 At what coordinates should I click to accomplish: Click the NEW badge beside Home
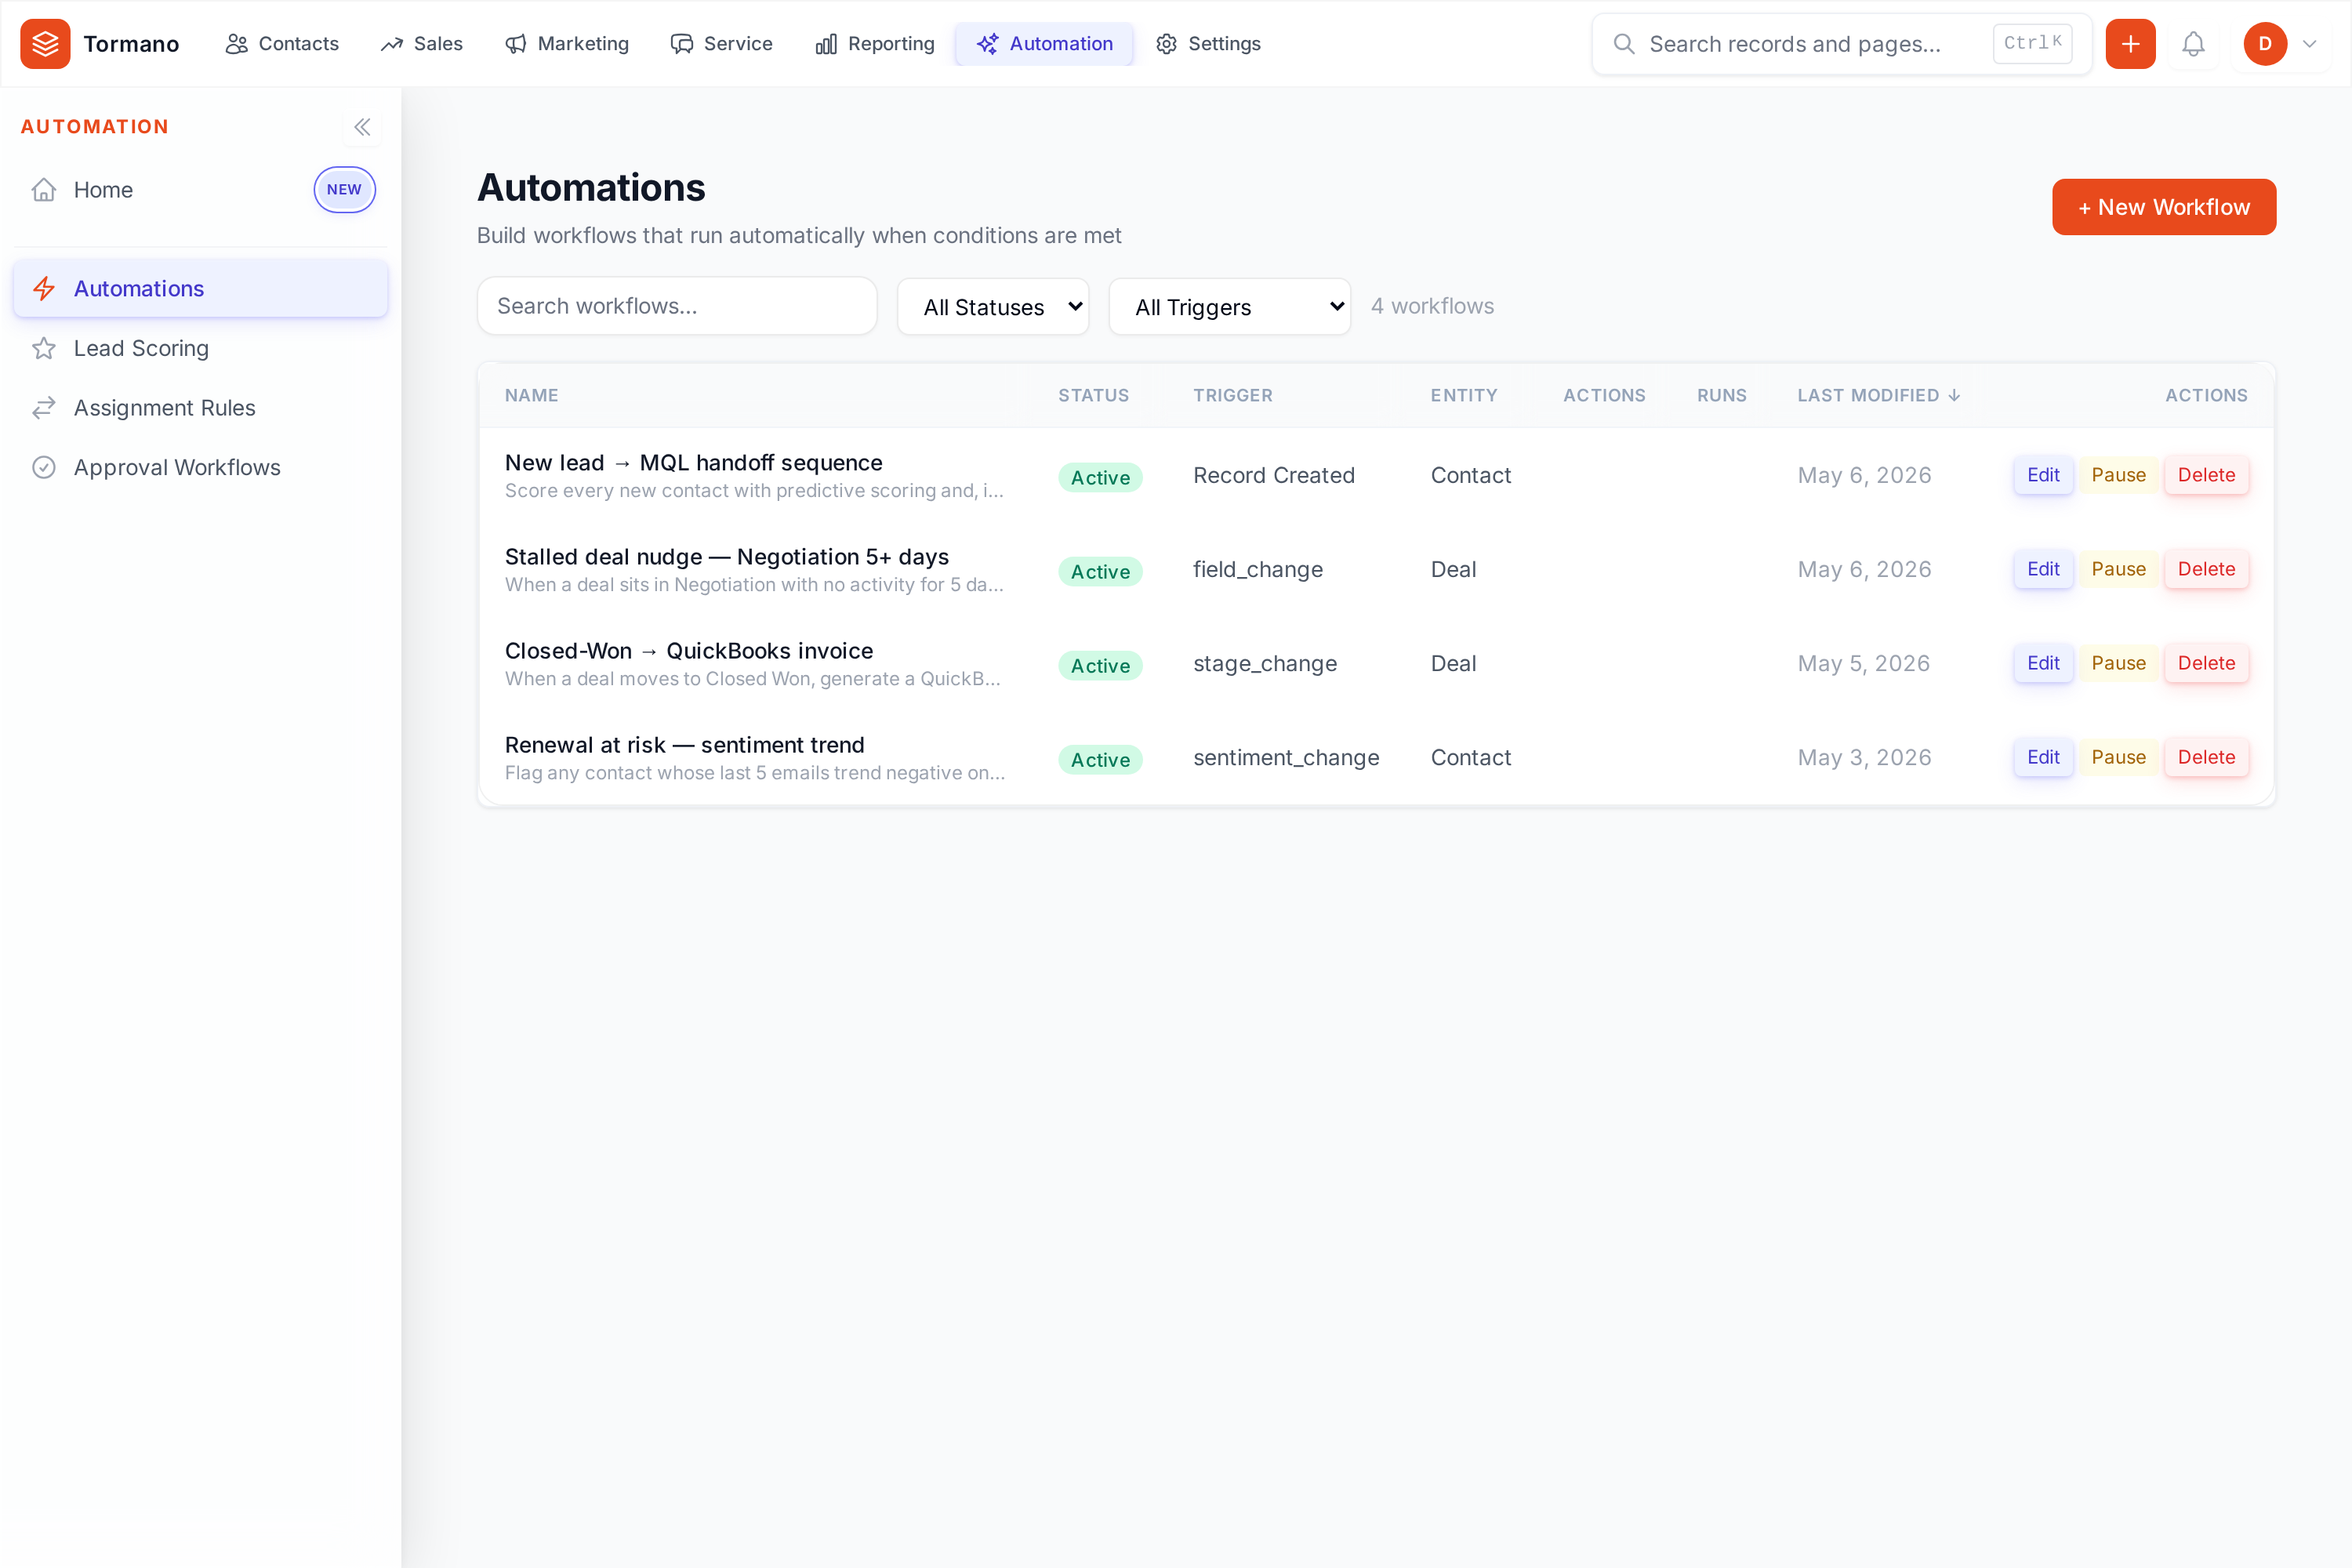(x=344, y=190)
